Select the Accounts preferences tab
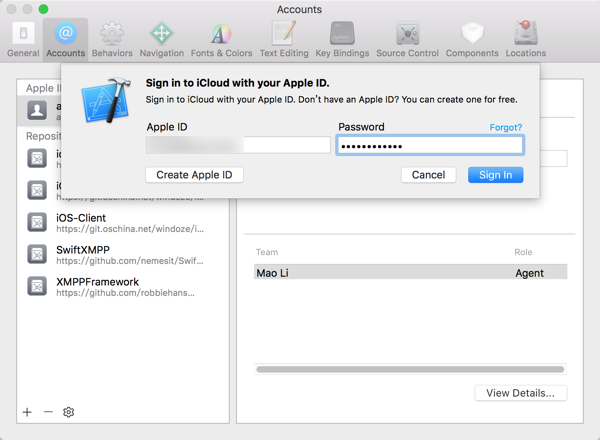600x440 pixels. [x=65, y=40]
